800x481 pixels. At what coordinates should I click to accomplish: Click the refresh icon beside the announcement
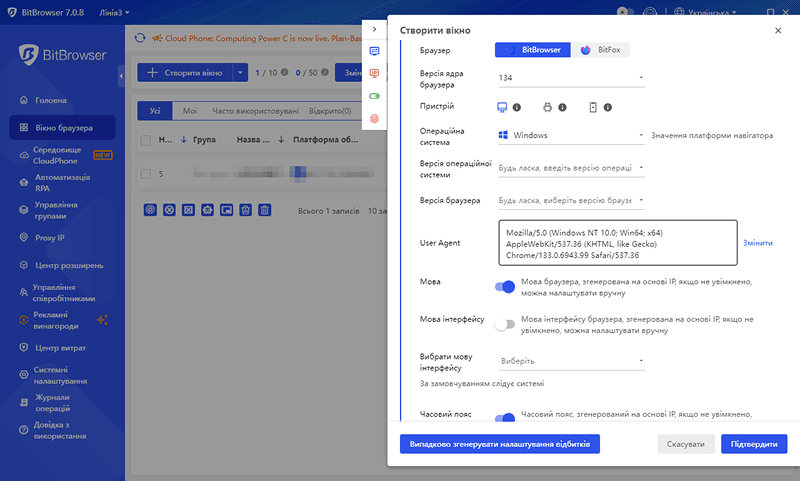pyautogui.click(x=140, y=37)
